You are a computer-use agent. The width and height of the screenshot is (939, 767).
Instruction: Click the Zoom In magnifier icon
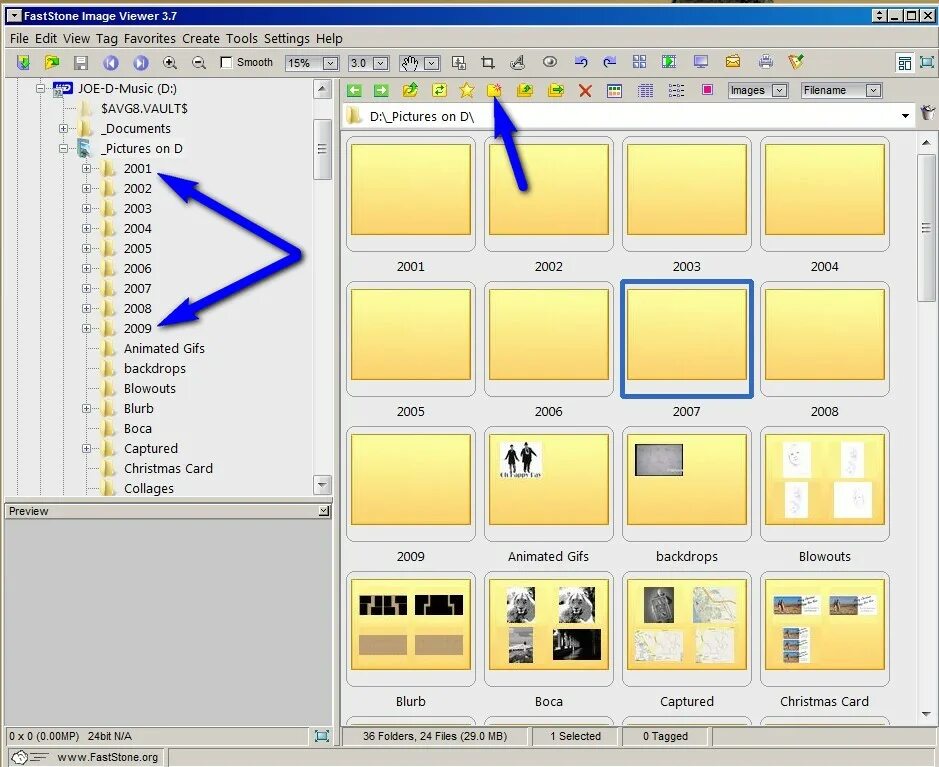click(x=170, y=62)
